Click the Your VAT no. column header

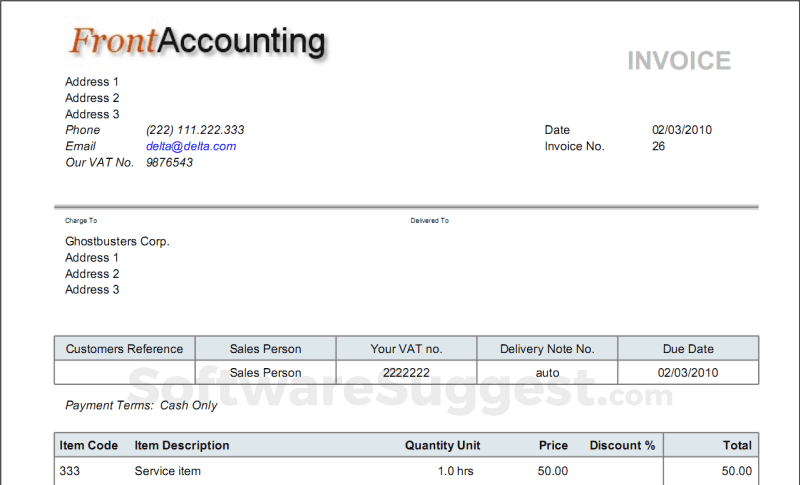point(406,349)
